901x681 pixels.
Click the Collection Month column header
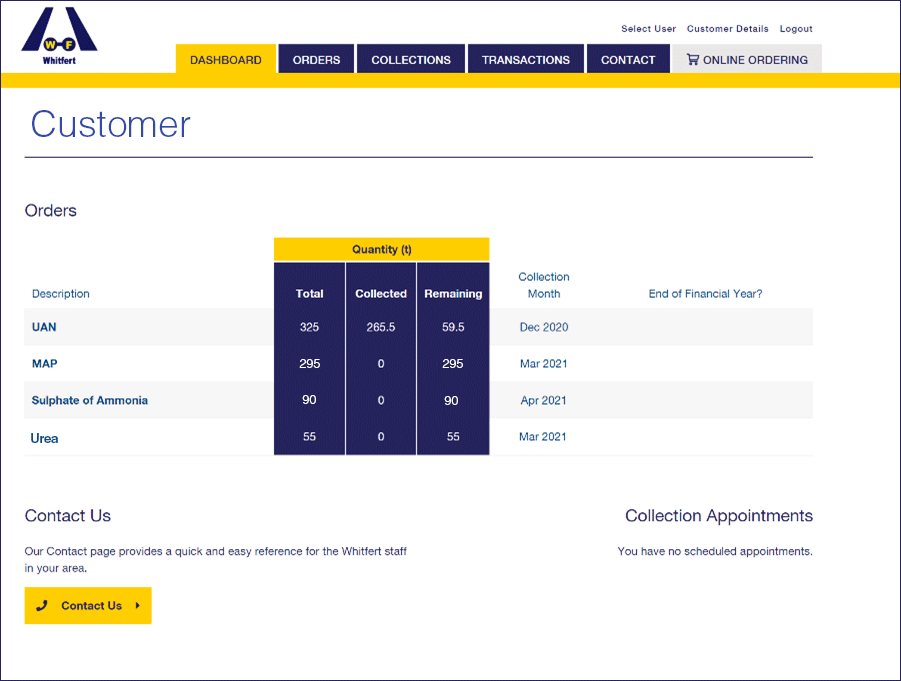(x=544, y=285)
